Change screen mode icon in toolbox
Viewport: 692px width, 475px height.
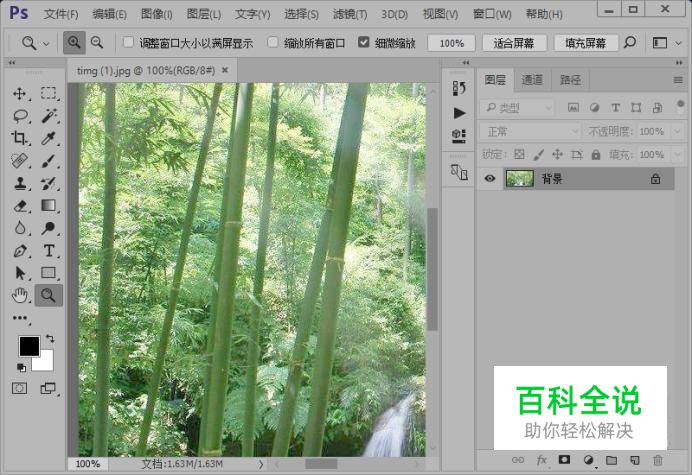(x=48, y=388)
